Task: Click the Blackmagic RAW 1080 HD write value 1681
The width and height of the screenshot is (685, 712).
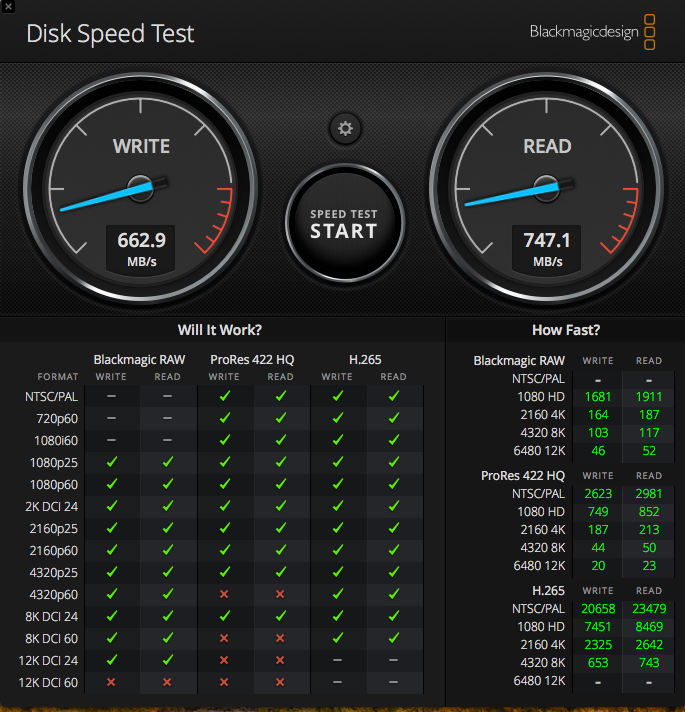Action: [598, 397]
